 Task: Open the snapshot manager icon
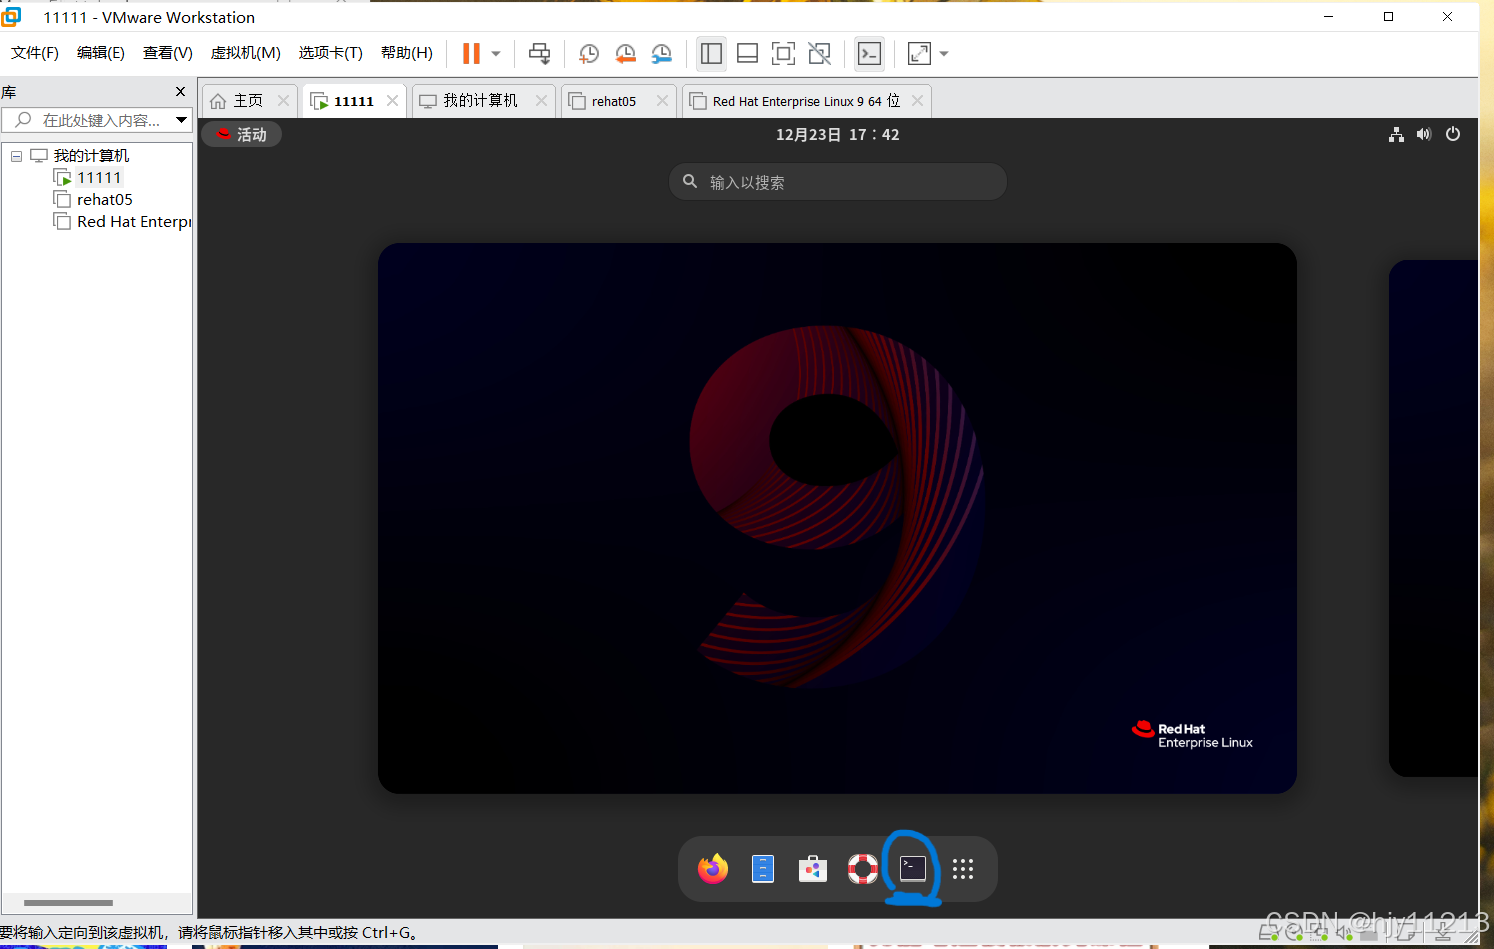click(x=661, y=53)
